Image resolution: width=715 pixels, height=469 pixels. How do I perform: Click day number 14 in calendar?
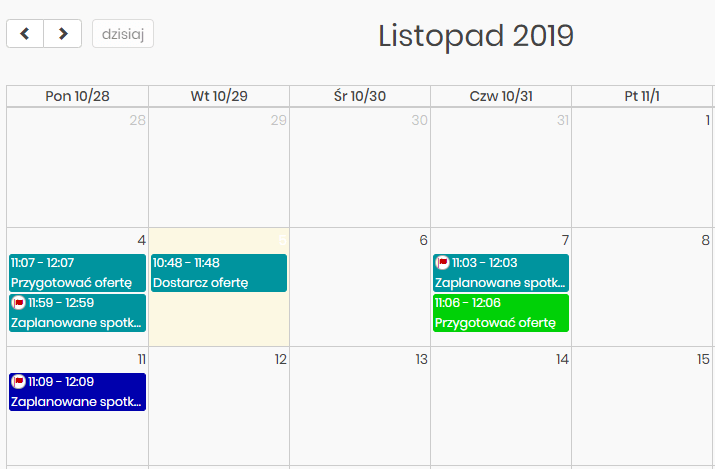(562, 359)
